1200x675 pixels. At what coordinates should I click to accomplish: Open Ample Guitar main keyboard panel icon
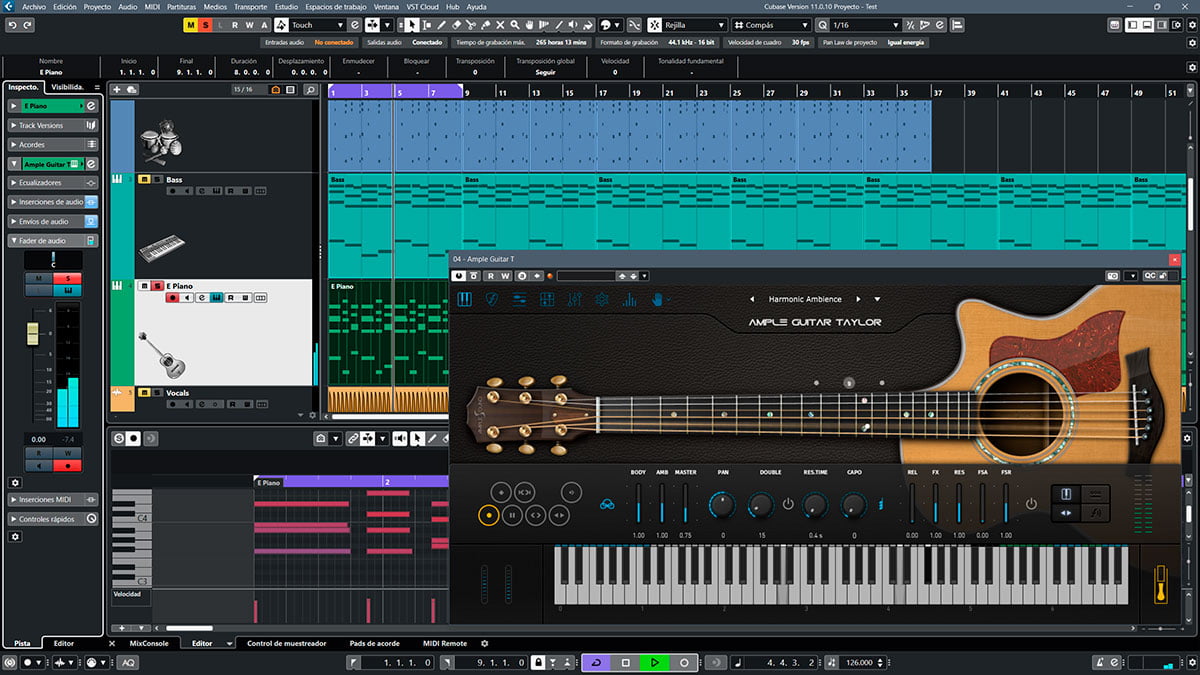pyautogui.click(x=465, y=299)
